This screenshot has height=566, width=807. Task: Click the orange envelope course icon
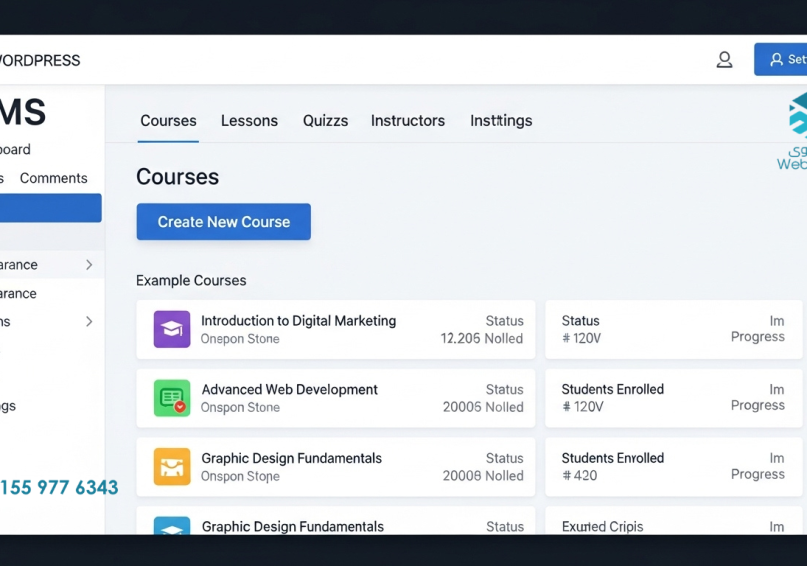(x=172, y=466)
